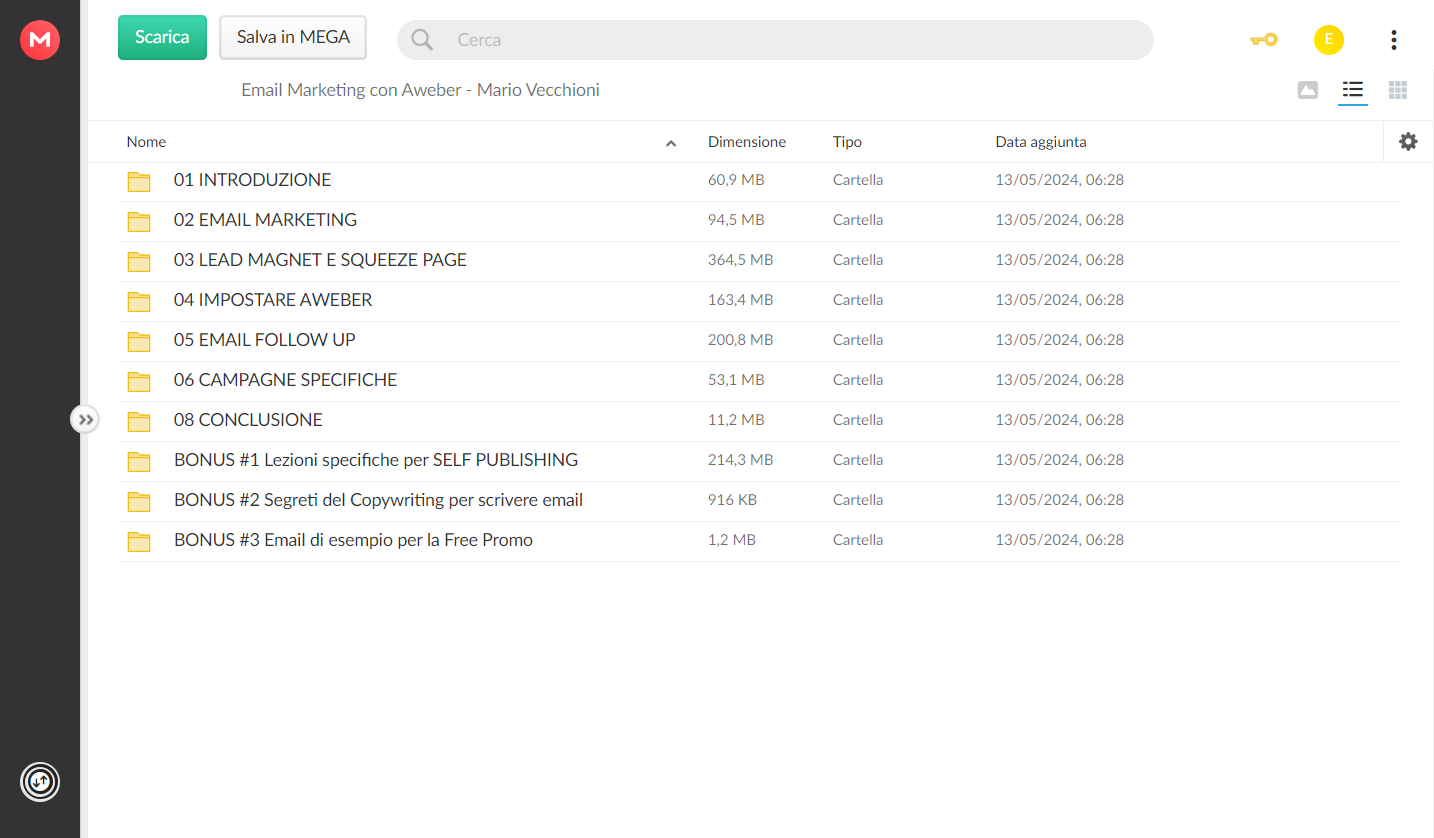
Task: Click the 53,1 MB size value
Action: (736, 380)
